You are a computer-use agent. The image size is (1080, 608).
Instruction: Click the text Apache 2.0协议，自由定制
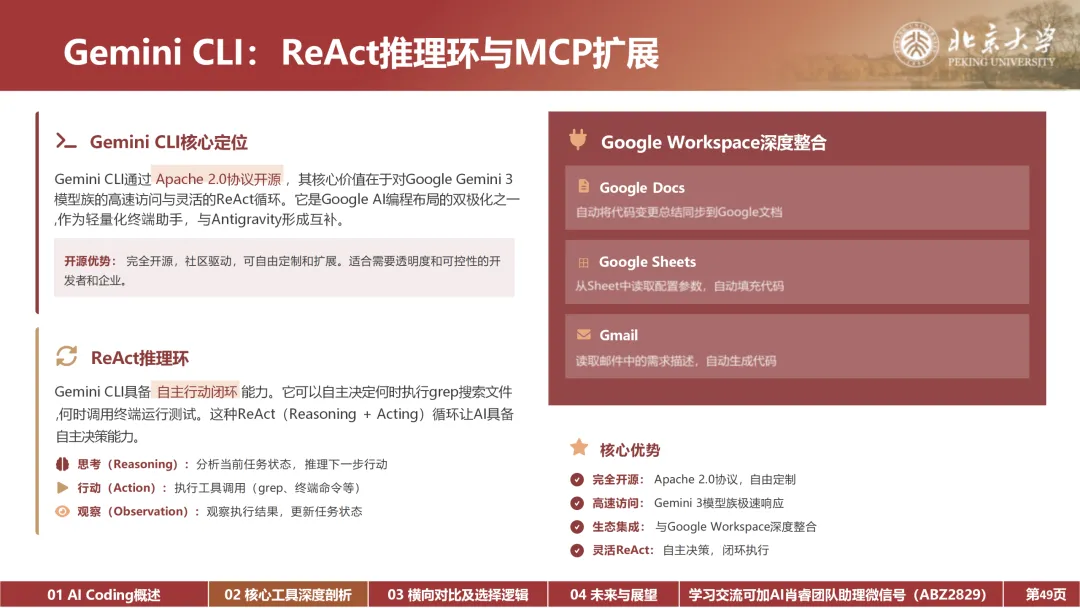click(725, 479)
